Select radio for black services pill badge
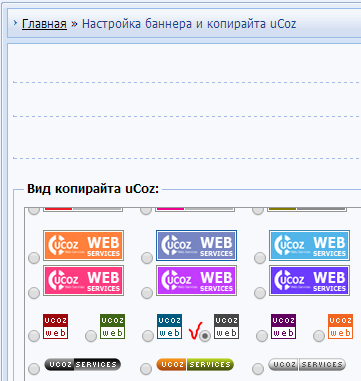Viewport: 361px width, 381px height. [x=34, y=369]
